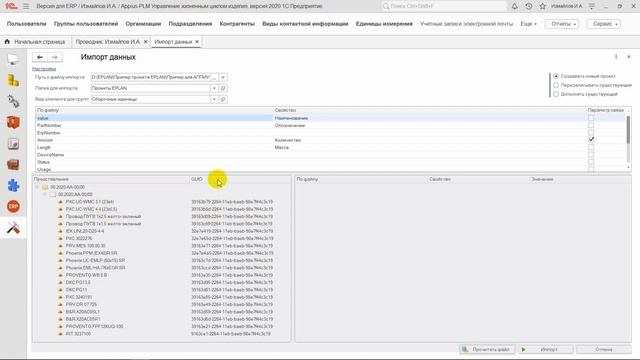Image resolution: width=640 pixels, height=360 pixels.
Task: Open the main menu hamburger icon
Action: 26,6
